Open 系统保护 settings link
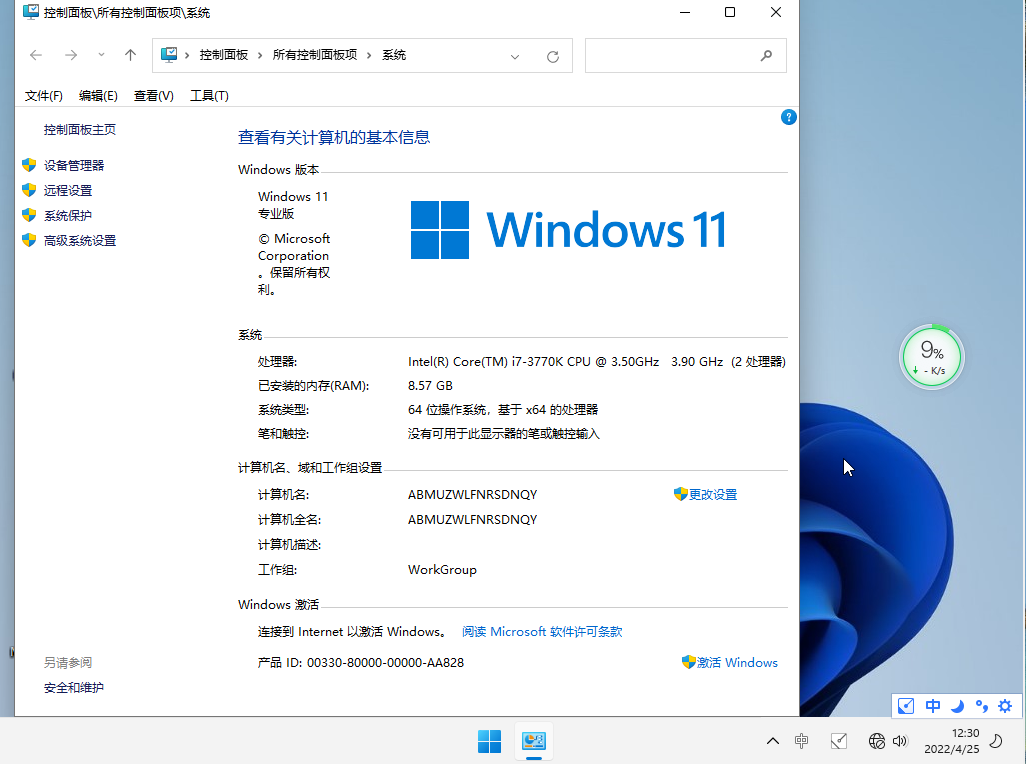This screenshot has width=1026, height=764. (x=68, y=215)
